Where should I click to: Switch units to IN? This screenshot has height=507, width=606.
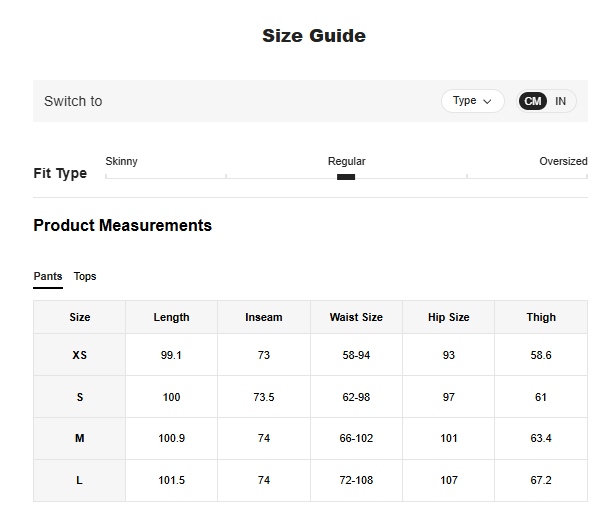point(561,101)
